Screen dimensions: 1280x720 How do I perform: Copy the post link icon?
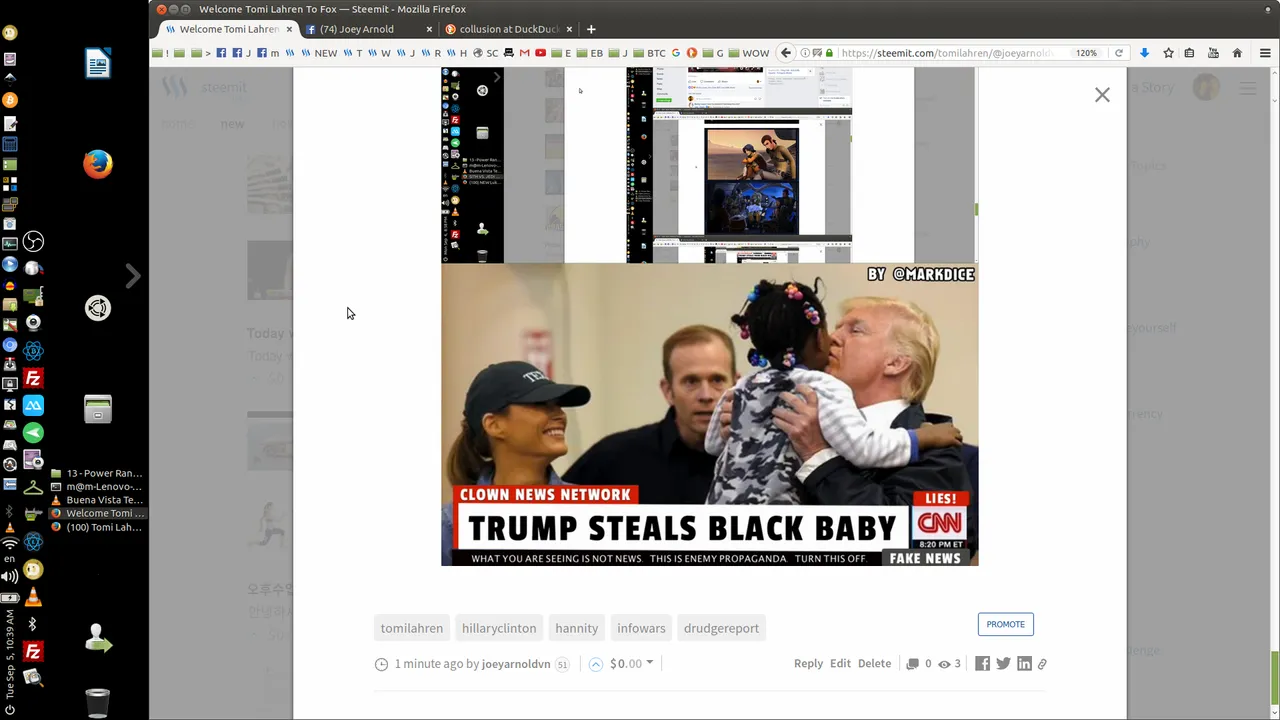[x=1042, y=664]
